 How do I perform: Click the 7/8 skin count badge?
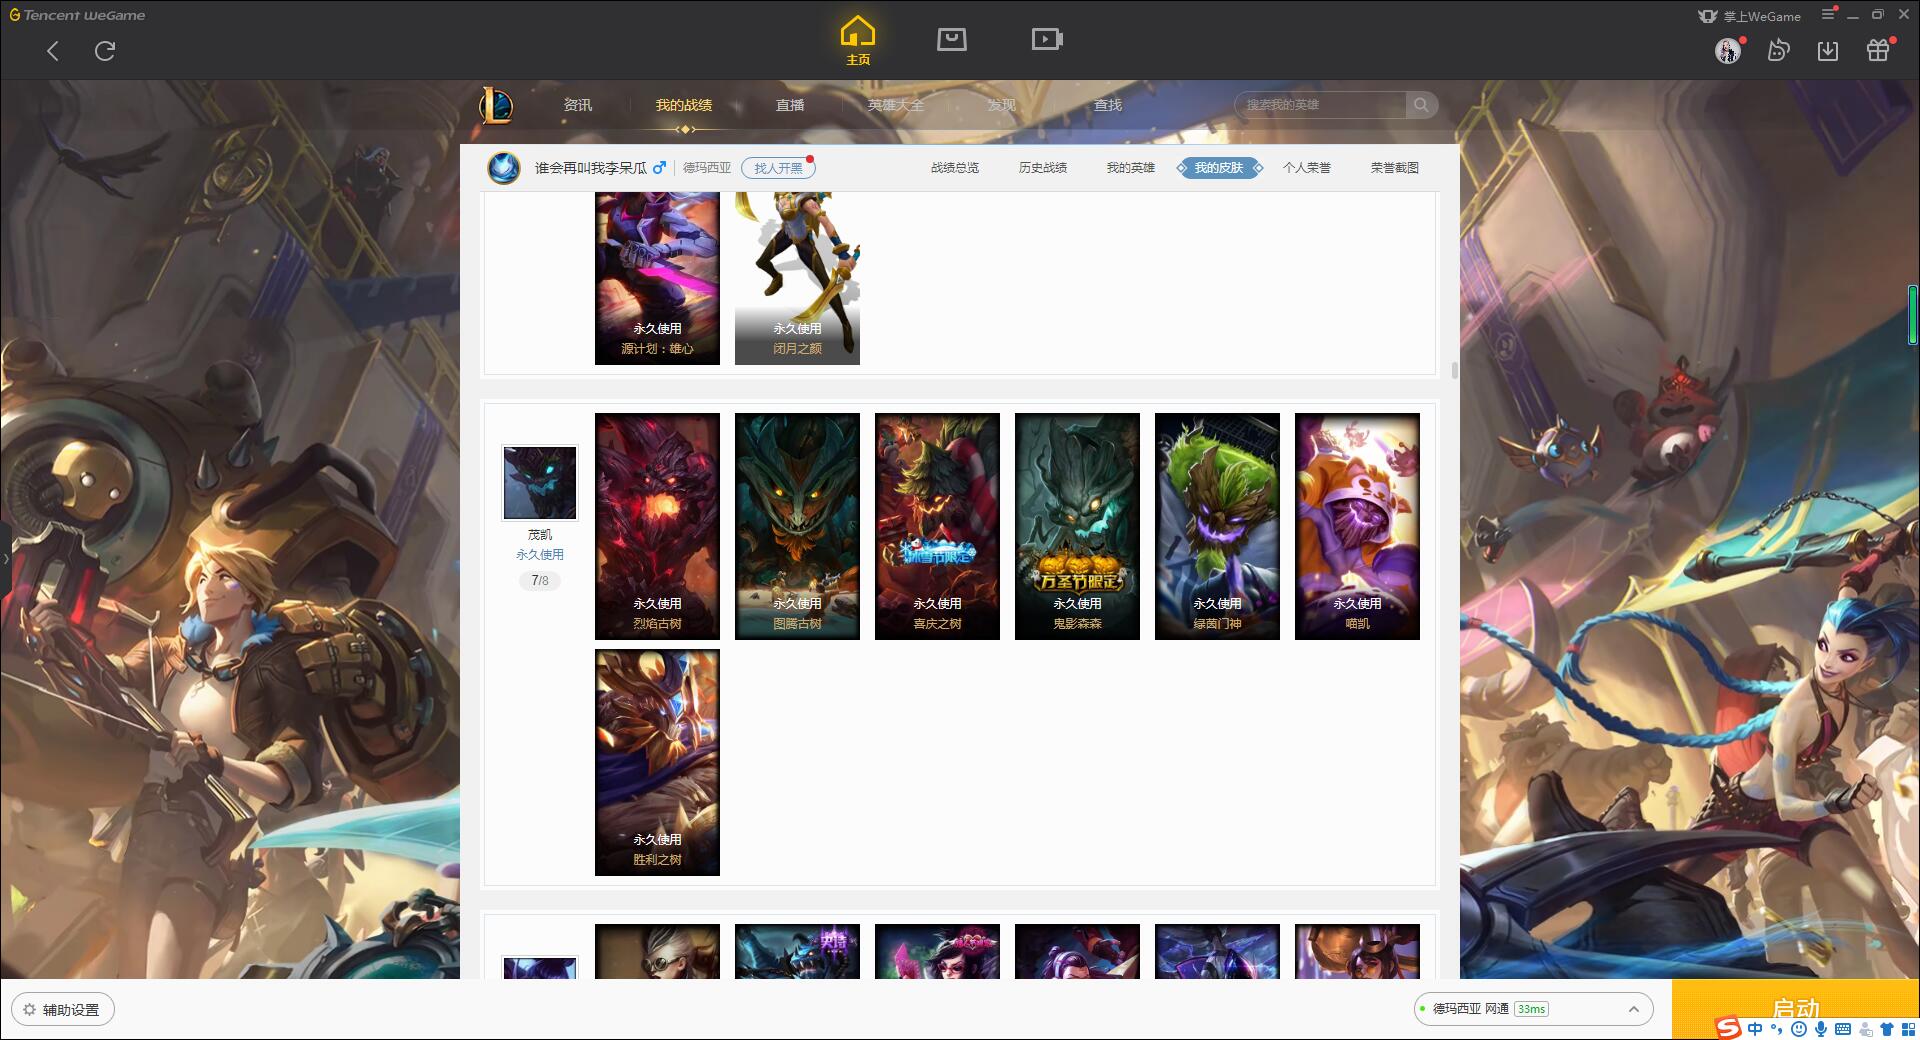[x=540, y=580]
